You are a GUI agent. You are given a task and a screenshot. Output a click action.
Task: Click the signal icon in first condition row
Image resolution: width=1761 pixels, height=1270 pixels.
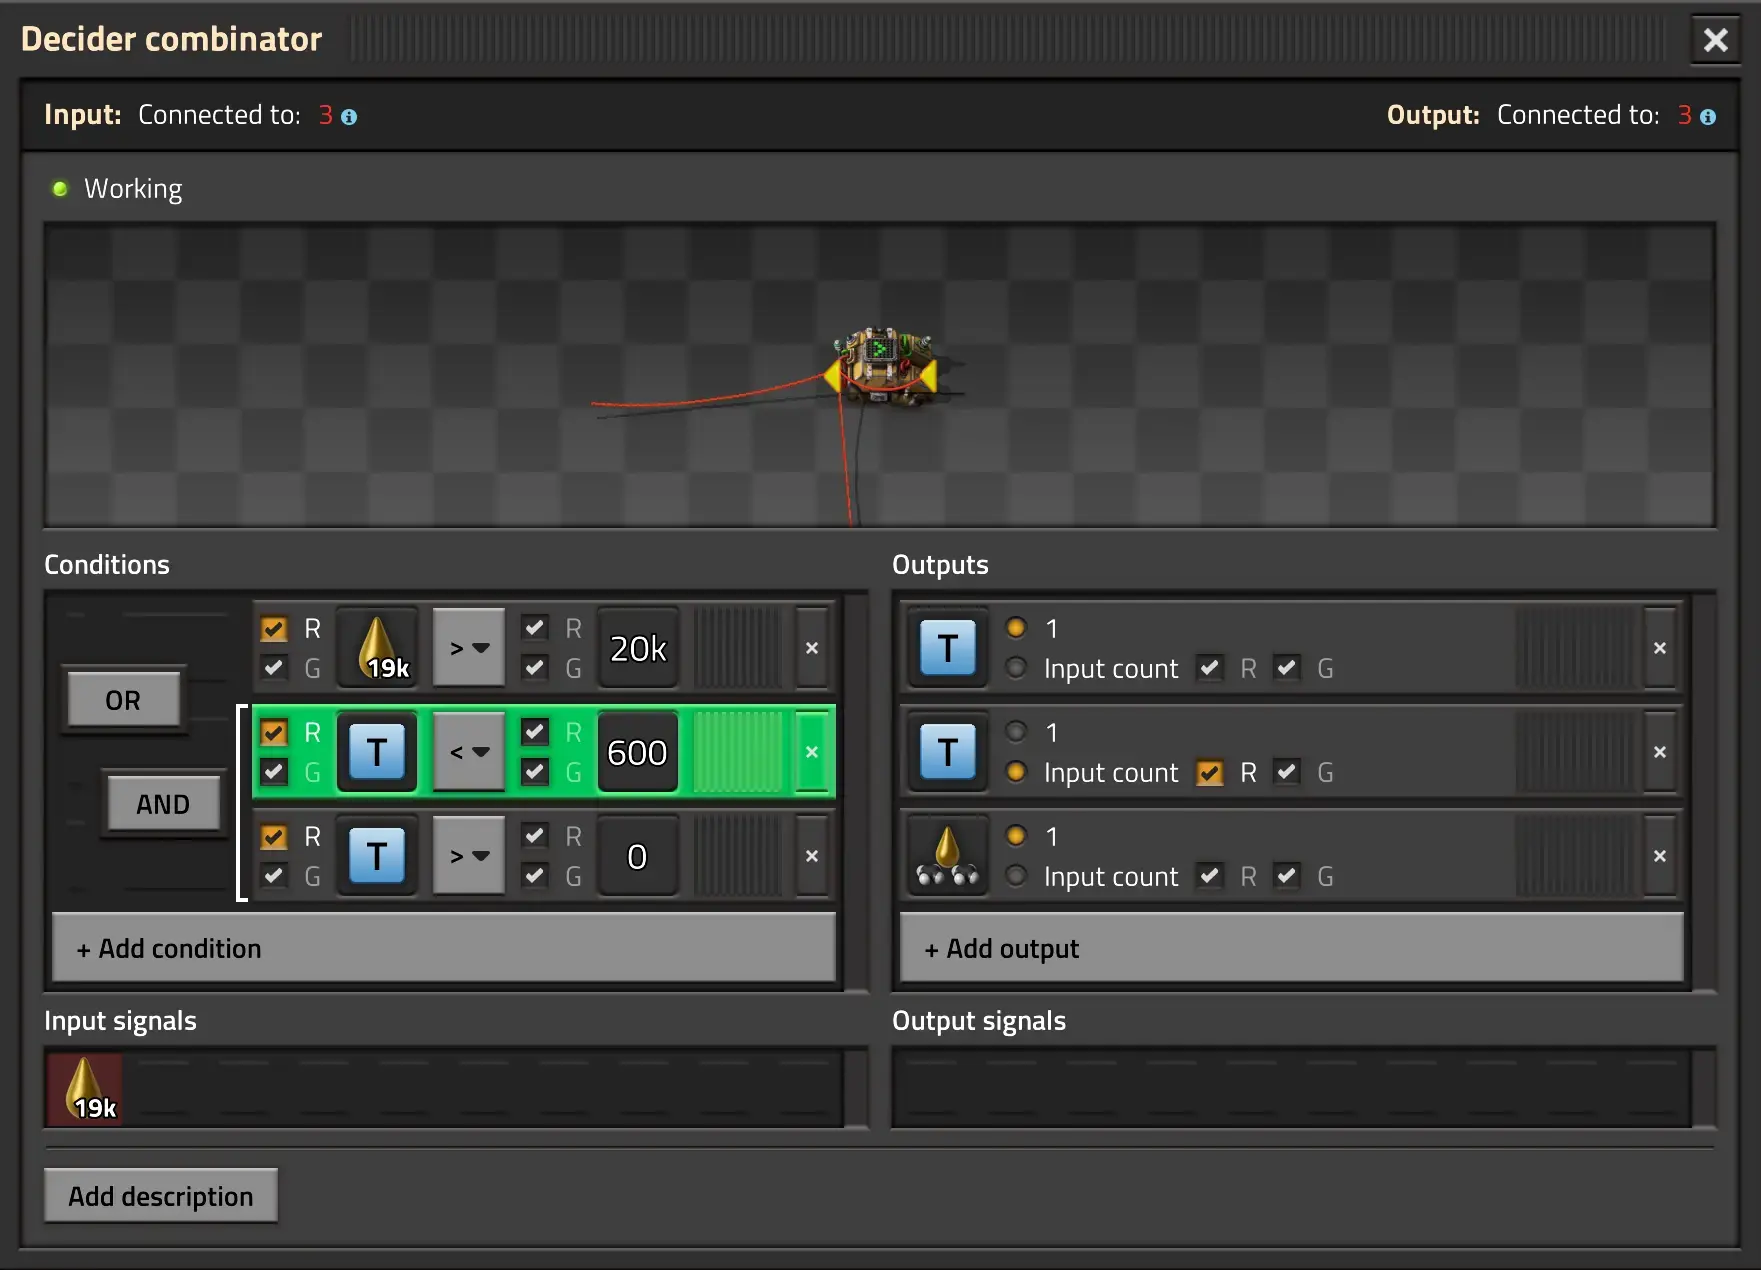tap(377, 649)
